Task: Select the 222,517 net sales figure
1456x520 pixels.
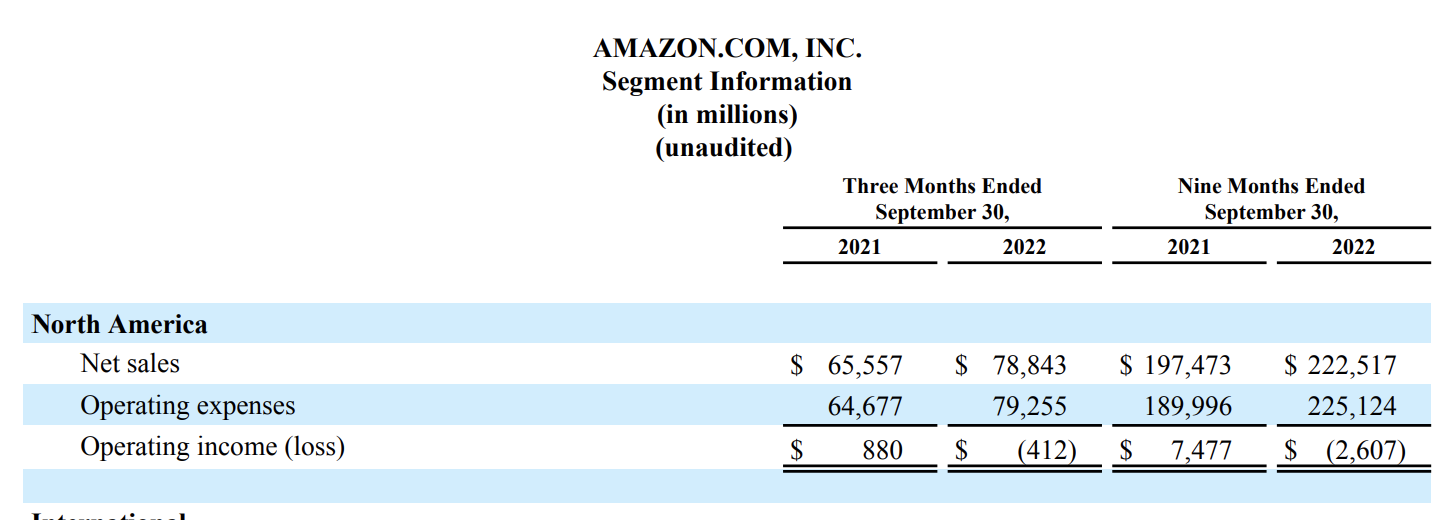Action: click(1351, 366)
